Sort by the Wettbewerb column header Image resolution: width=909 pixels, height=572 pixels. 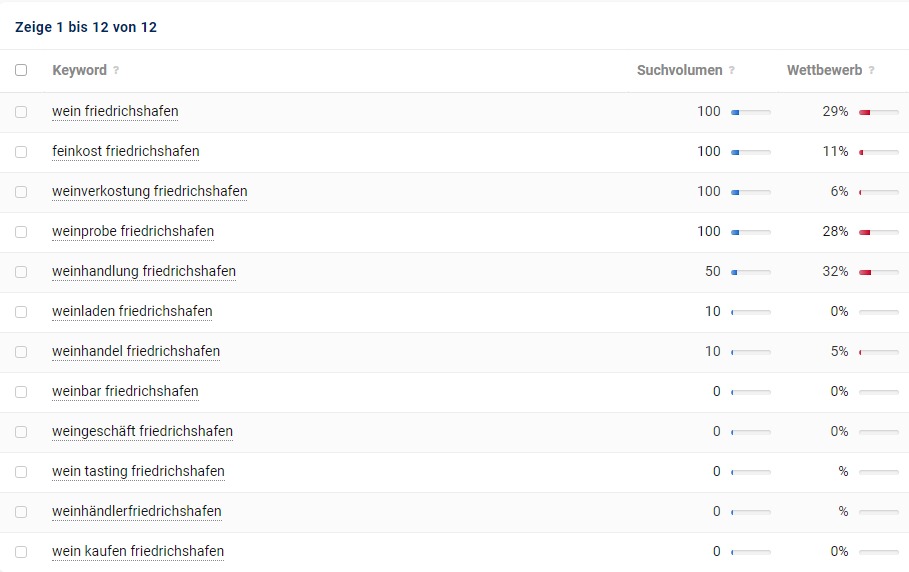[x=824, y=71]
